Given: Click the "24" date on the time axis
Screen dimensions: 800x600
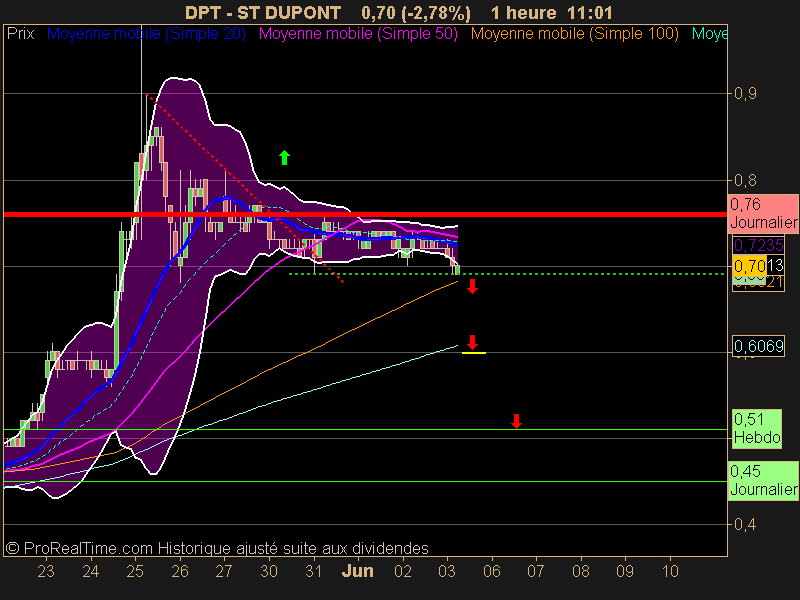Looking at the screenshot, I should tap(90, 571).
